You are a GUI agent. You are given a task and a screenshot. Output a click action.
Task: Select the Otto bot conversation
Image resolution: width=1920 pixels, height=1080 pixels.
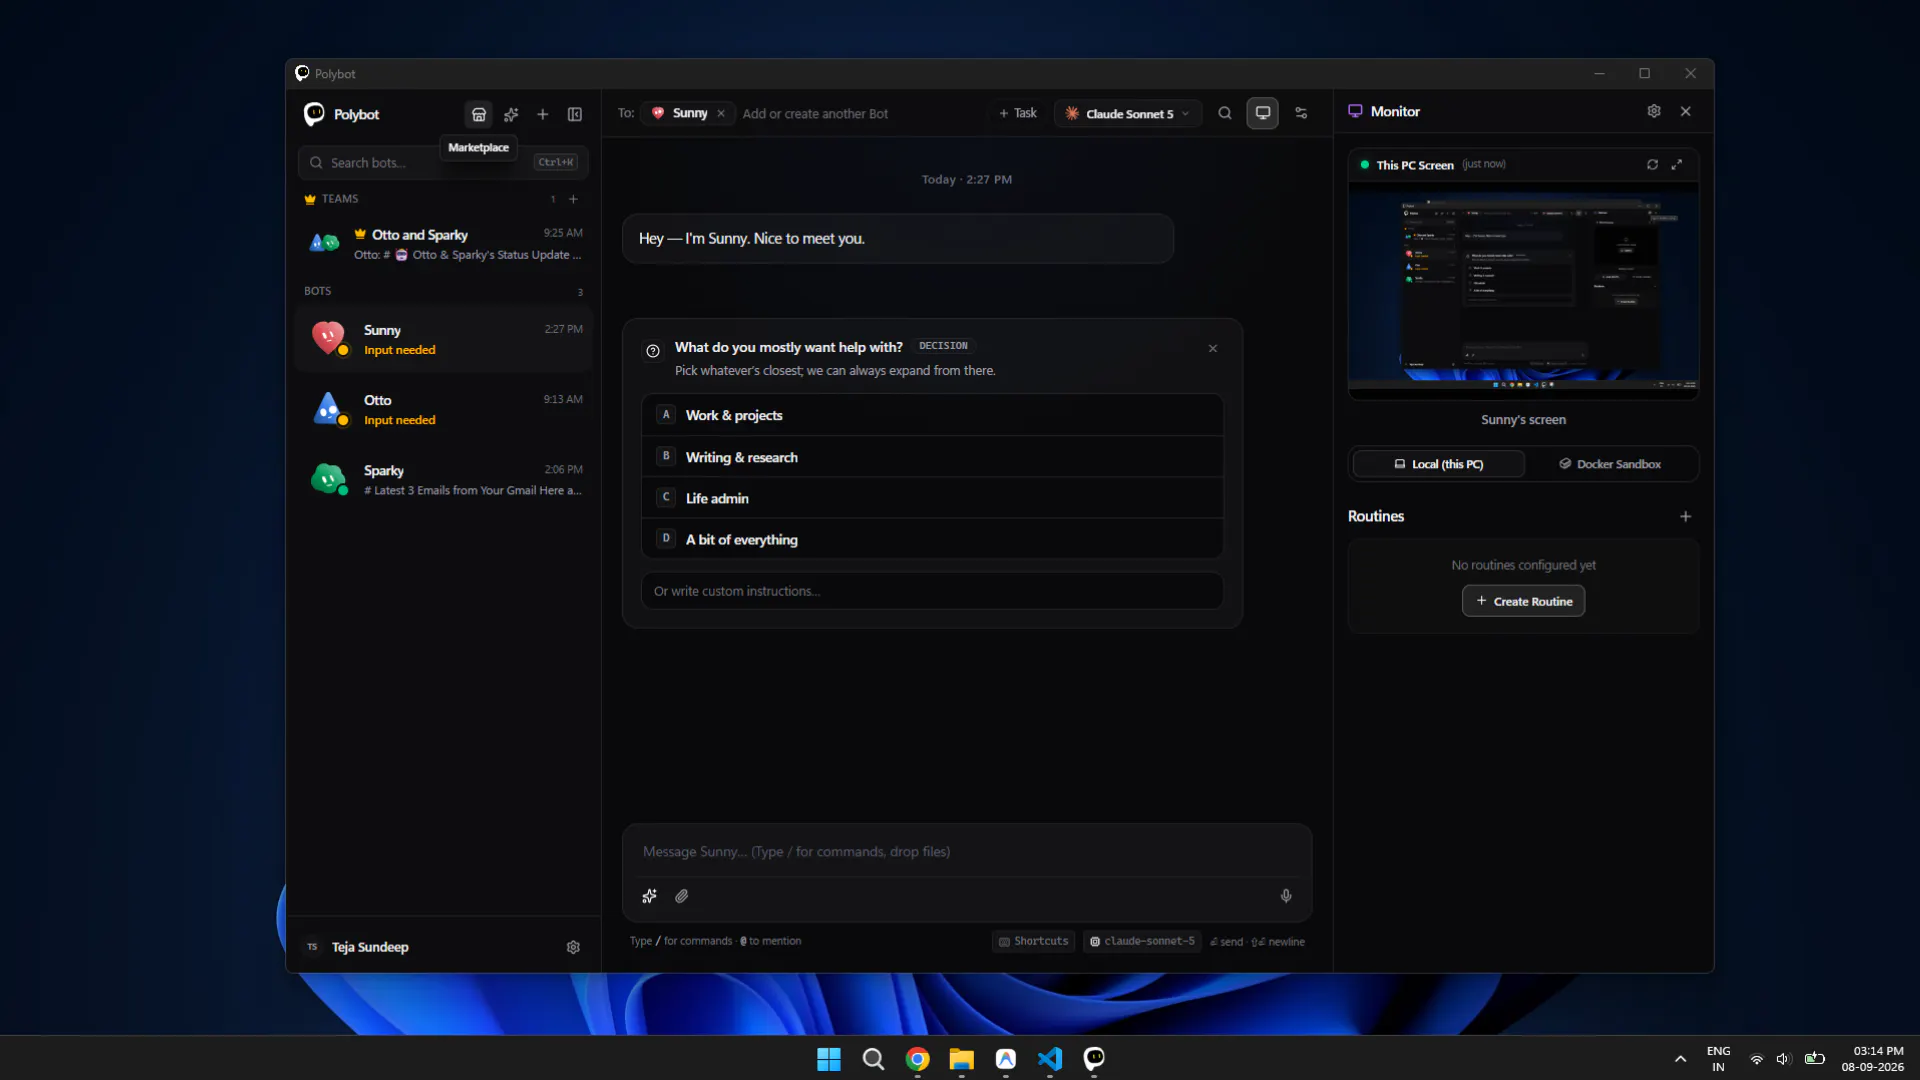[x=443, y=409]
